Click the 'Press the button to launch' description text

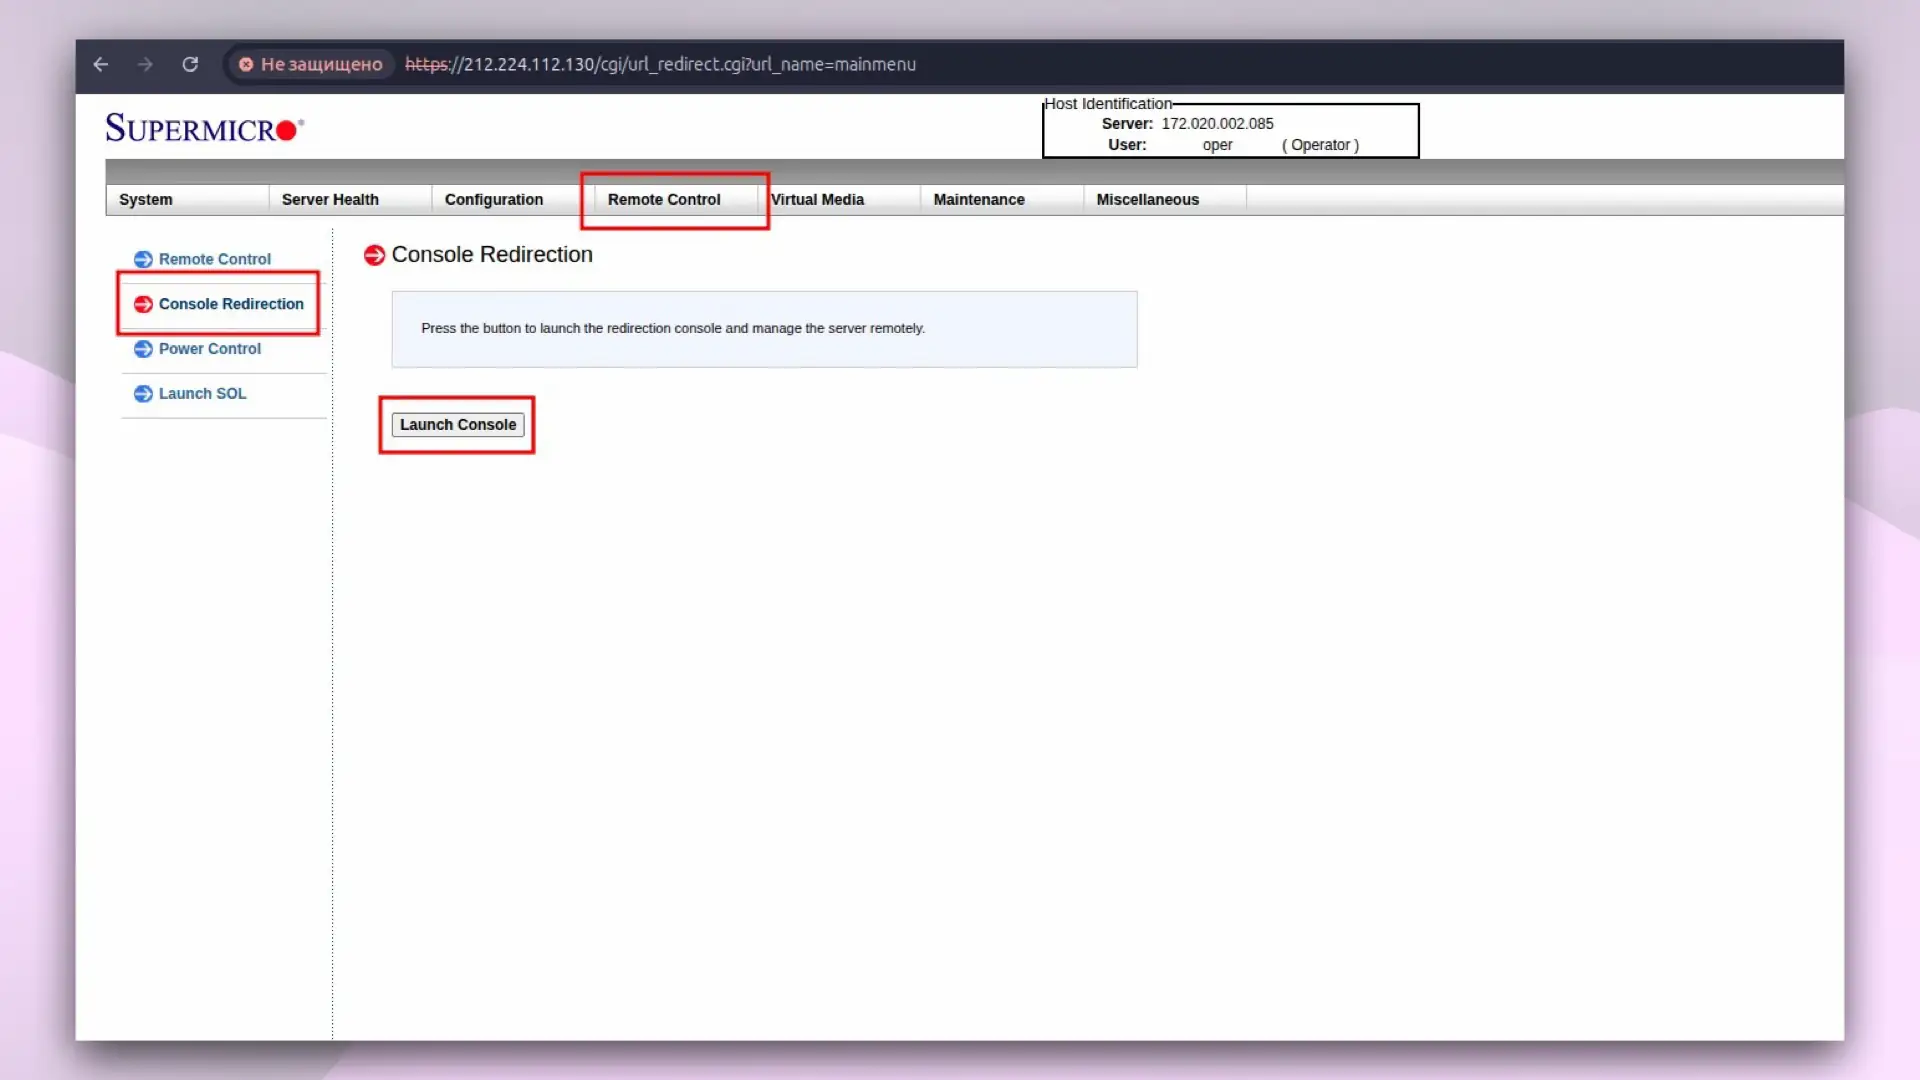click(x=673, y=328)
